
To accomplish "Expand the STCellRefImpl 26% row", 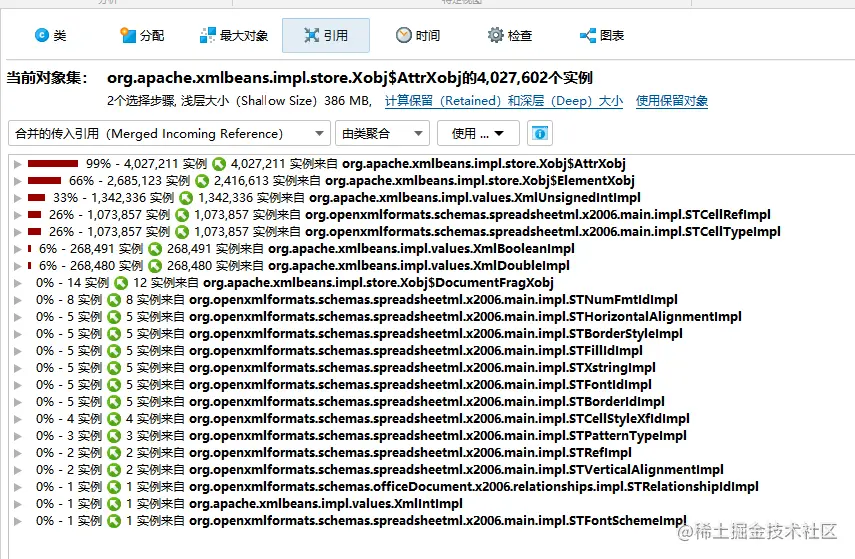I will pos(17,215).
